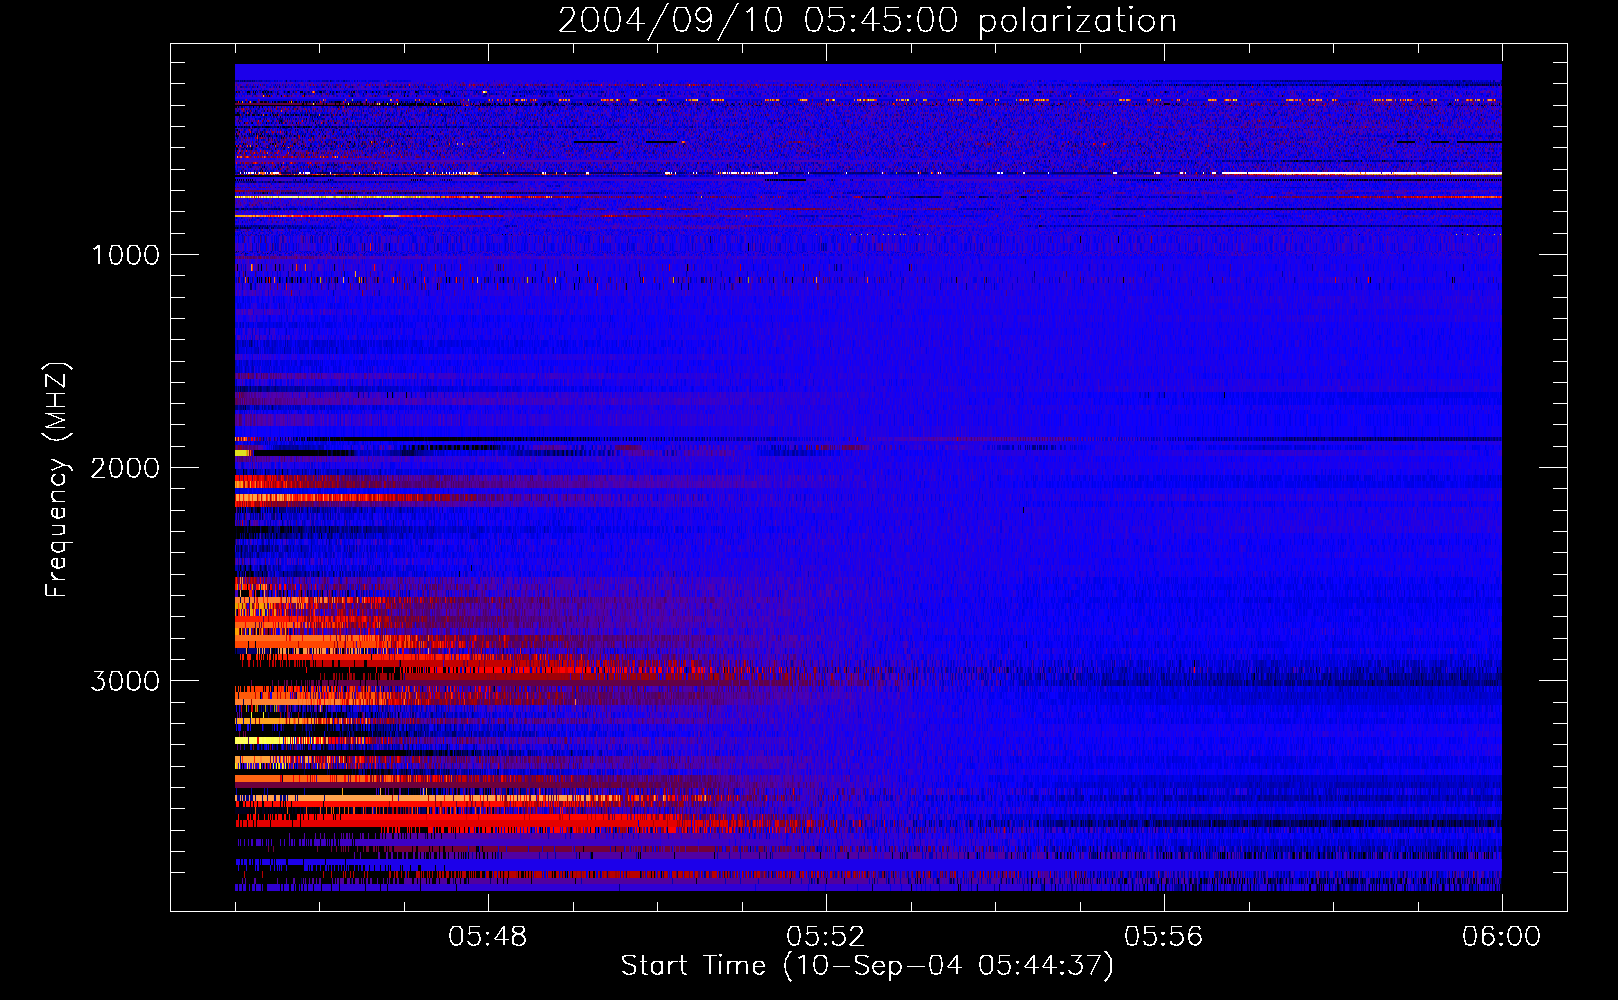Click the 05:56 time tick label
The width and height of the screenshot is (1618, 1000).
click(1164, 936)
